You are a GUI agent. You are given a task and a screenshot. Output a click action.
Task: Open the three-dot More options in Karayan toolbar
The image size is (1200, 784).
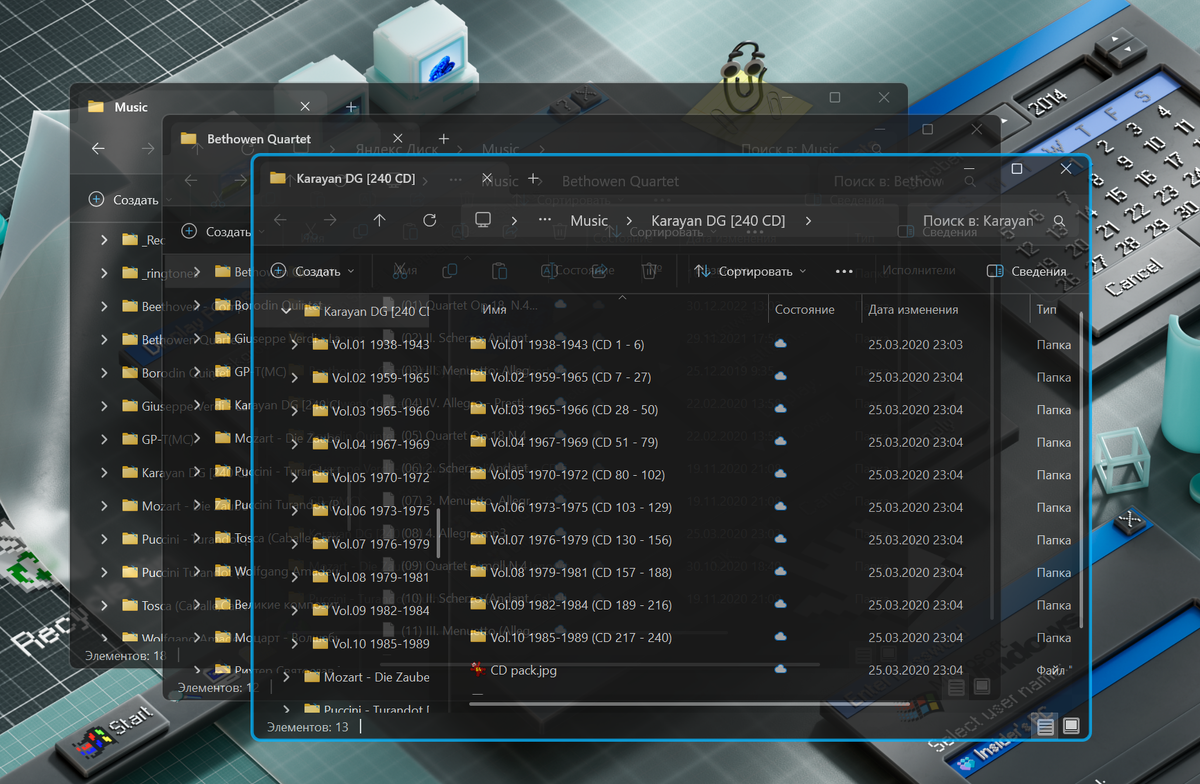tap(843, 271)
